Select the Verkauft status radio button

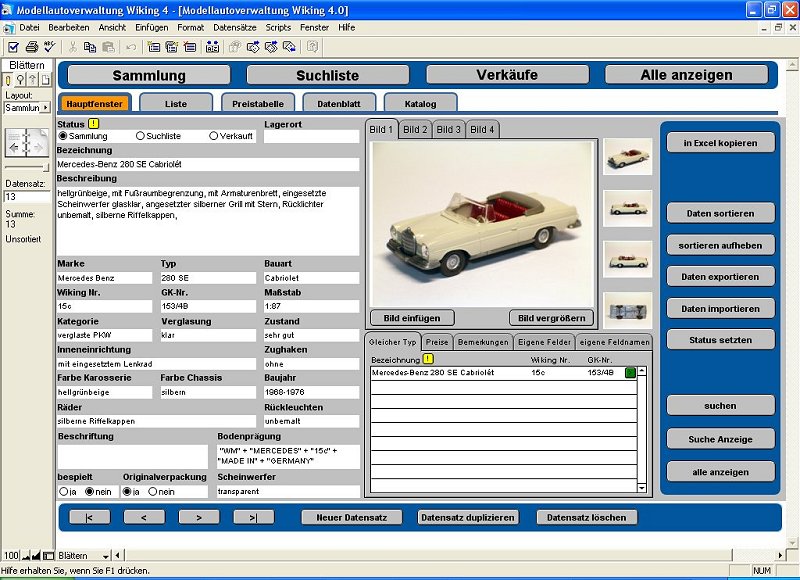coord(214,136)
